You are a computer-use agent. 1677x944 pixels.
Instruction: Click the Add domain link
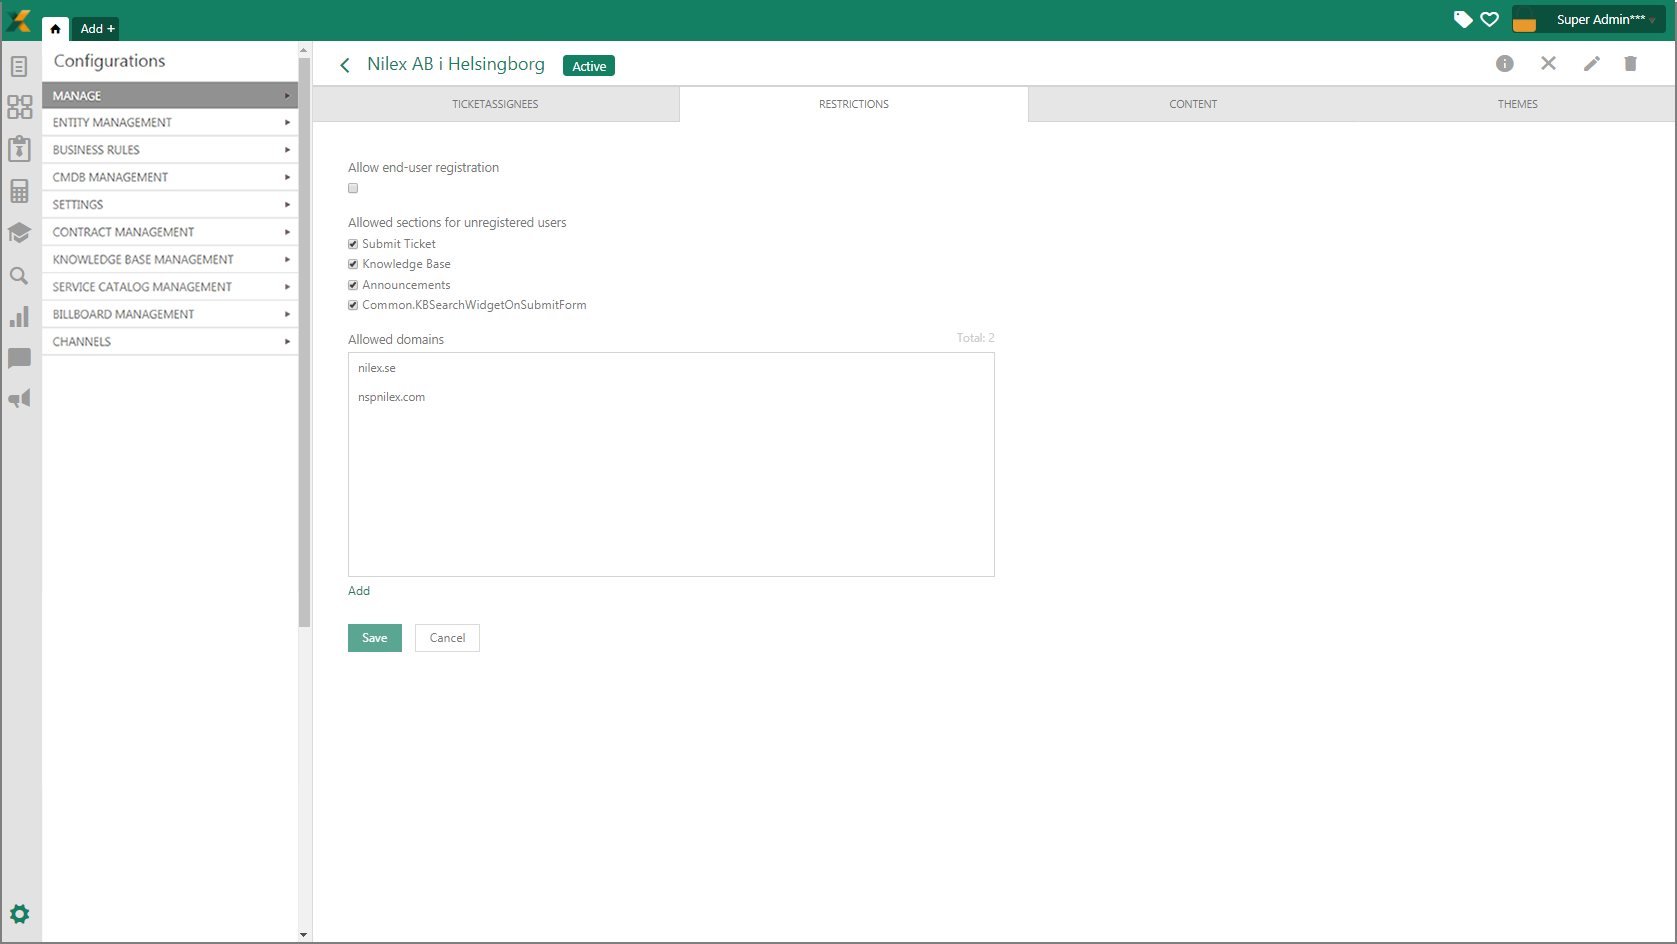tap(359, 591)
